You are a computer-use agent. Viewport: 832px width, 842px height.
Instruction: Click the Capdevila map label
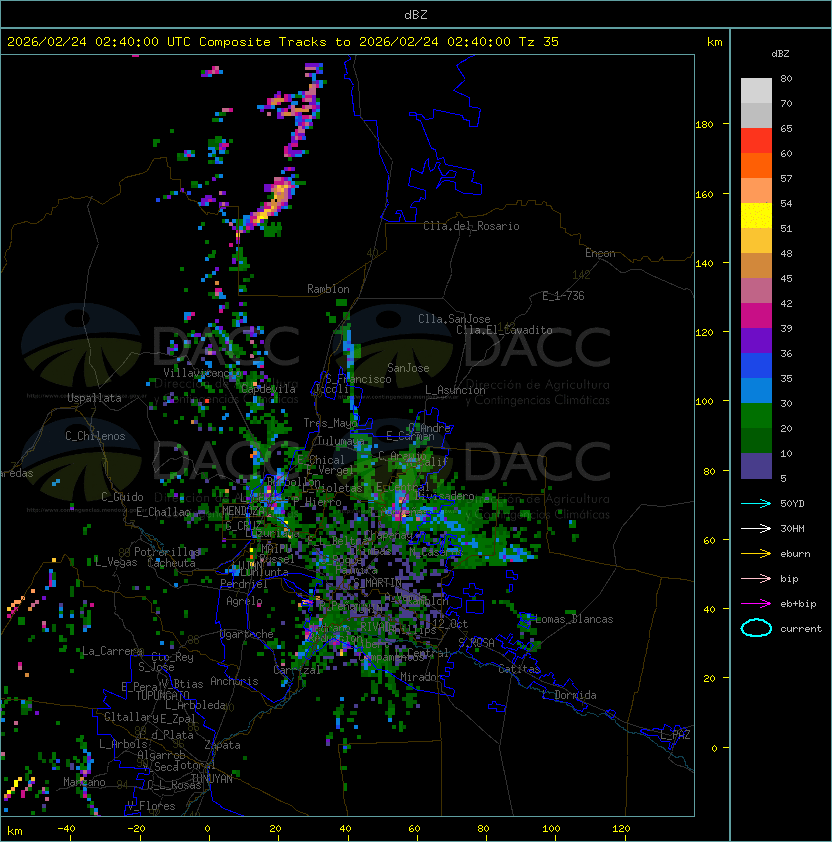click(268, 389)
